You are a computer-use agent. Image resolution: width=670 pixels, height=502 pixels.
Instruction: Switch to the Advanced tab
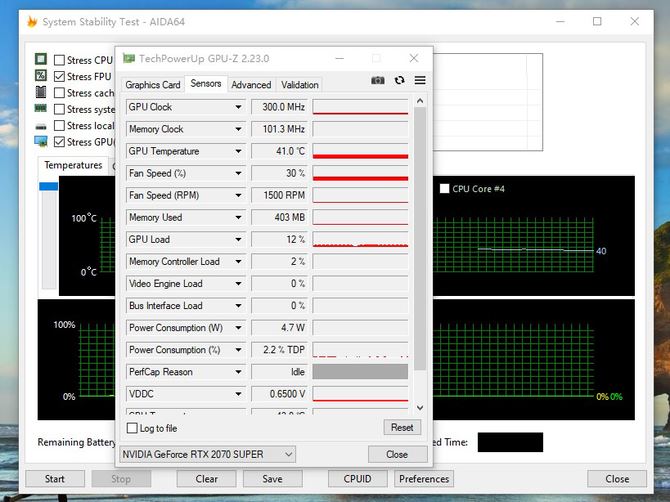point(251,85)
